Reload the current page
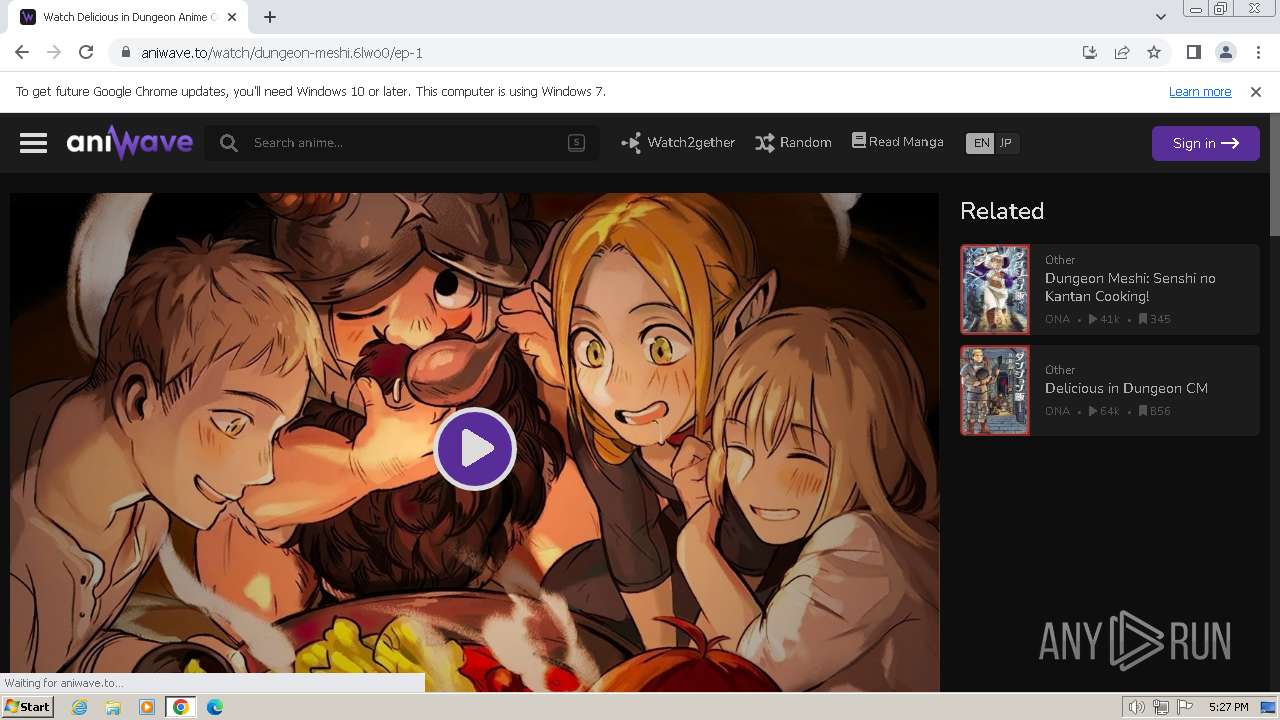The height and width of the screenshot is (720, 1280). tap(86, 52)
